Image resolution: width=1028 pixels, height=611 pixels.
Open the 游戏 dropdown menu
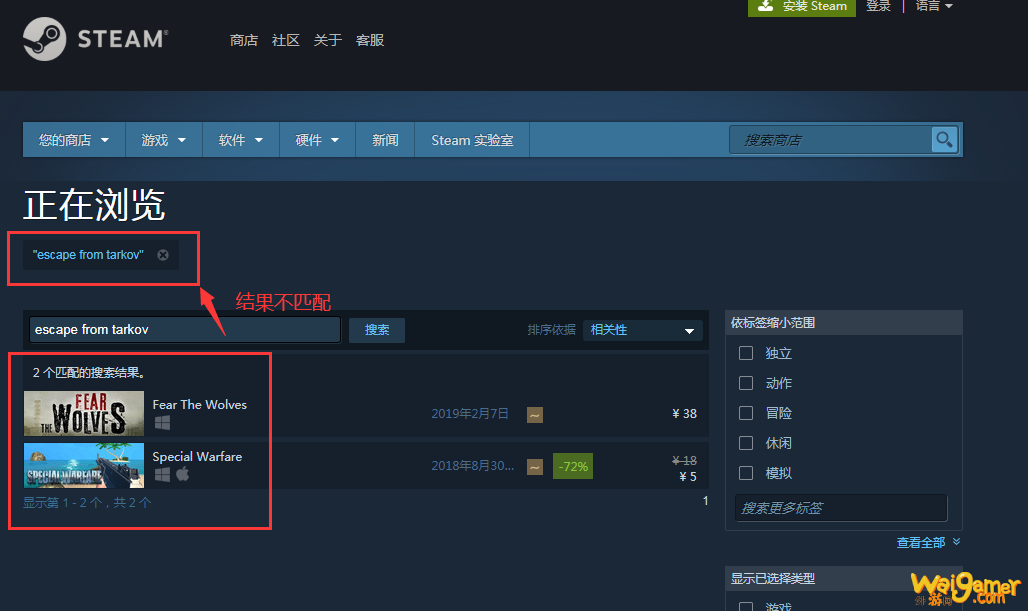(164, 140)
